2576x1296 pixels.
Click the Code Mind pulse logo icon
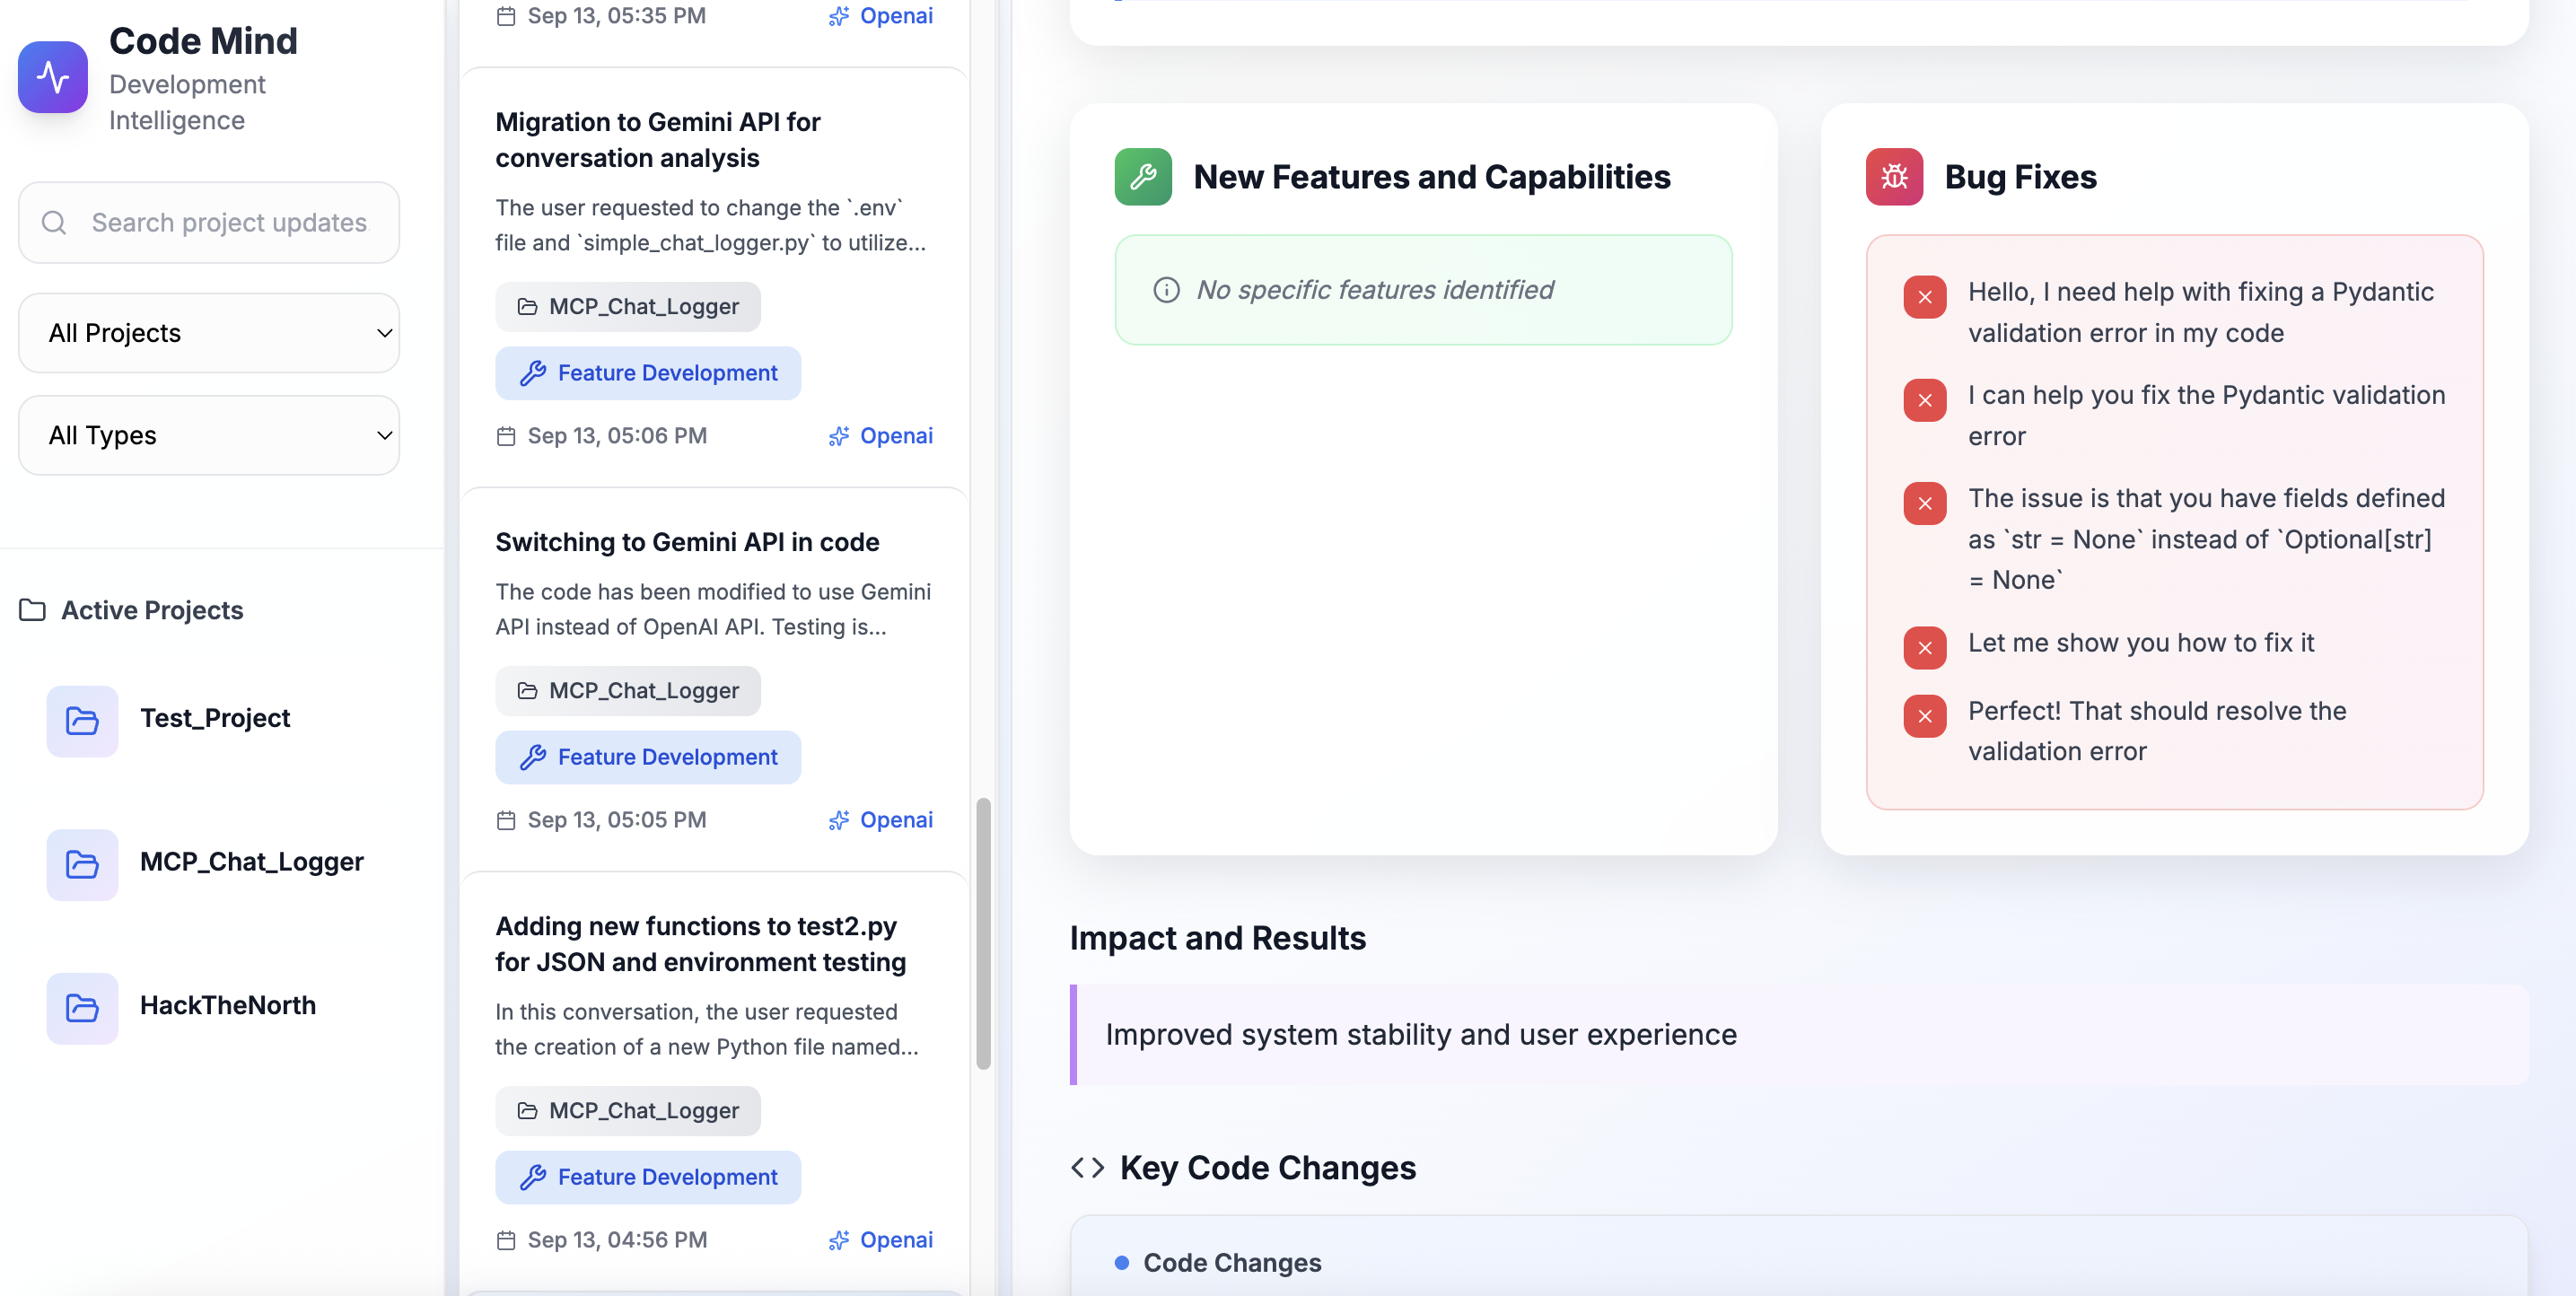[53, 77]
